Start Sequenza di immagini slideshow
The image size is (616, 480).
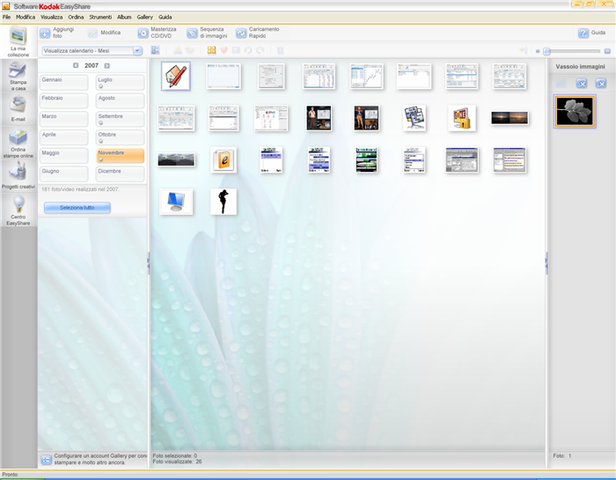pos(192,33)
